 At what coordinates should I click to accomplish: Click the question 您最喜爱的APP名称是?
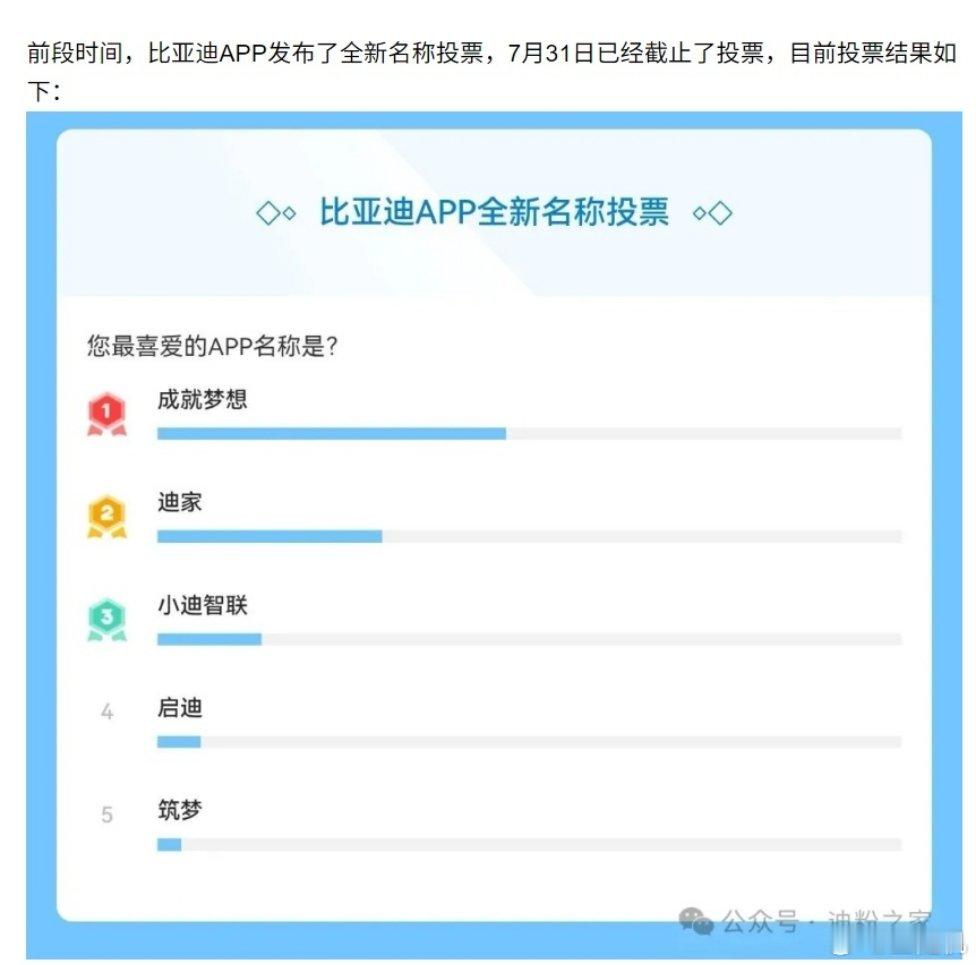coord(212,346)
